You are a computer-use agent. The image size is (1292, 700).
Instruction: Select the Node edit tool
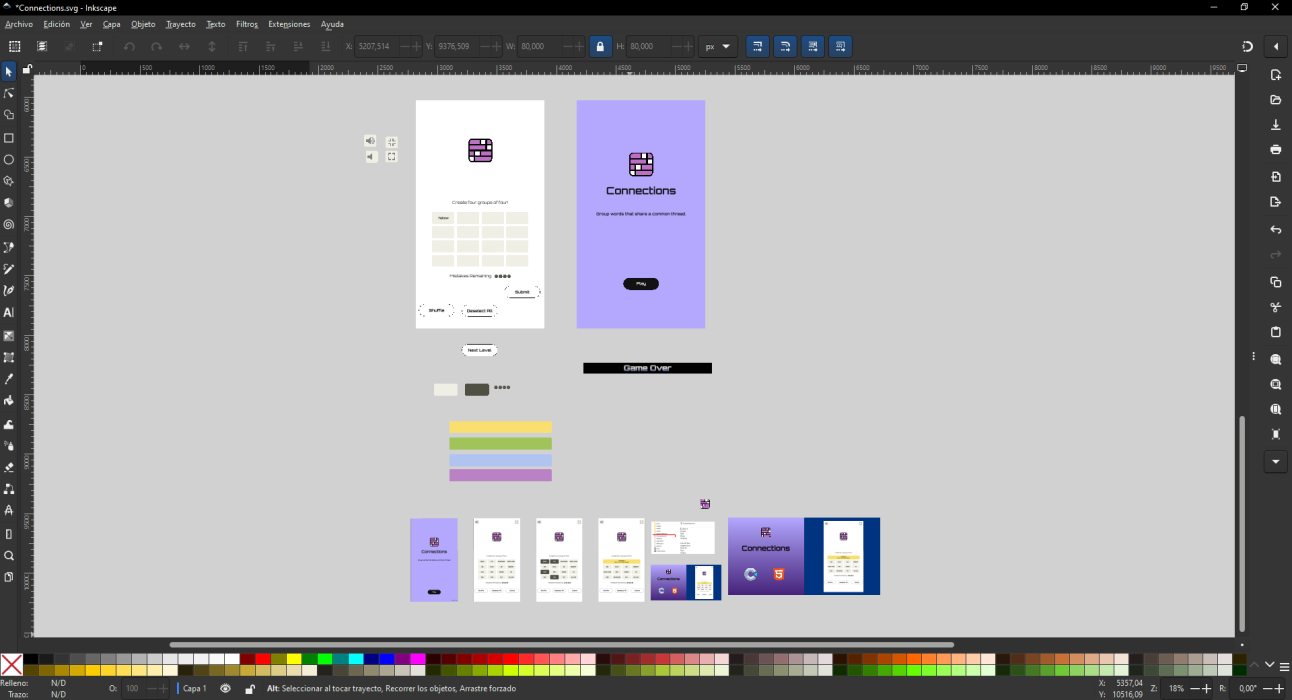click(9, 93)
